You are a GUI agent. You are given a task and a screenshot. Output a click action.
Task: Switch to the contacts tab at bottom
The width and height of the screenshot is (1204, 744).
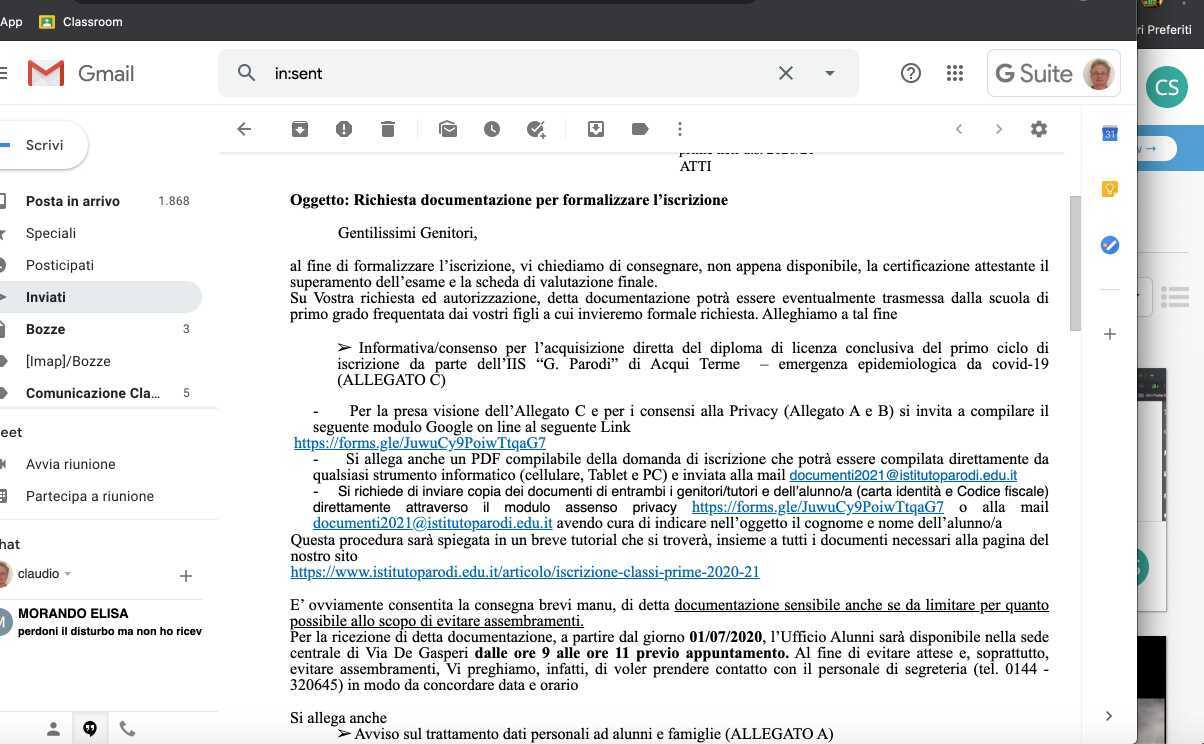(x=53, y=729)
